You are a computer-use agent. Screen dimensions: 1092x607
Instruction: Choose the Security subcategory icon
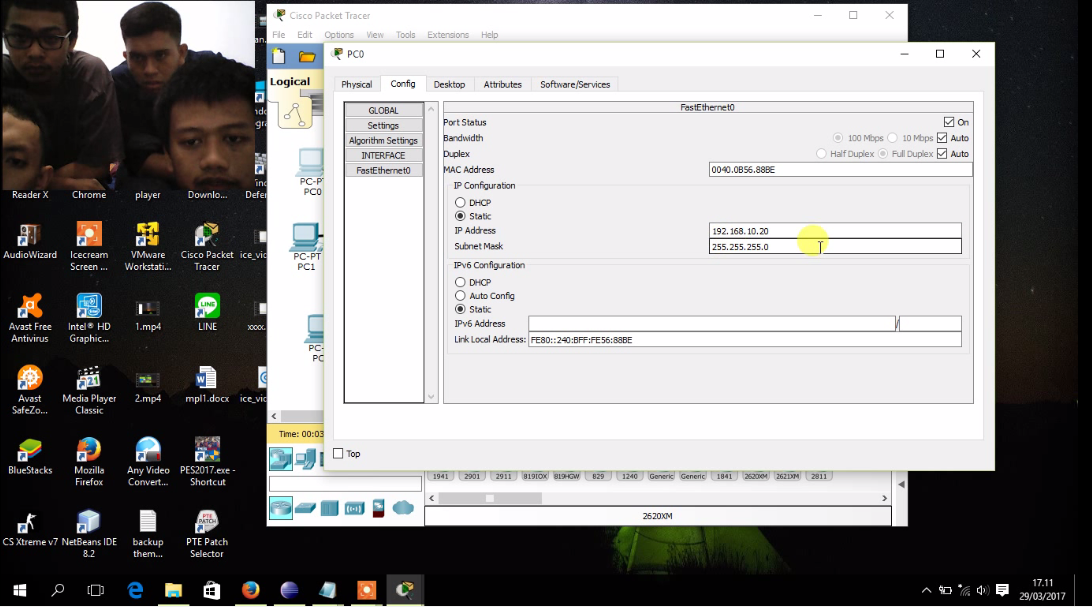tap(378, 508)
